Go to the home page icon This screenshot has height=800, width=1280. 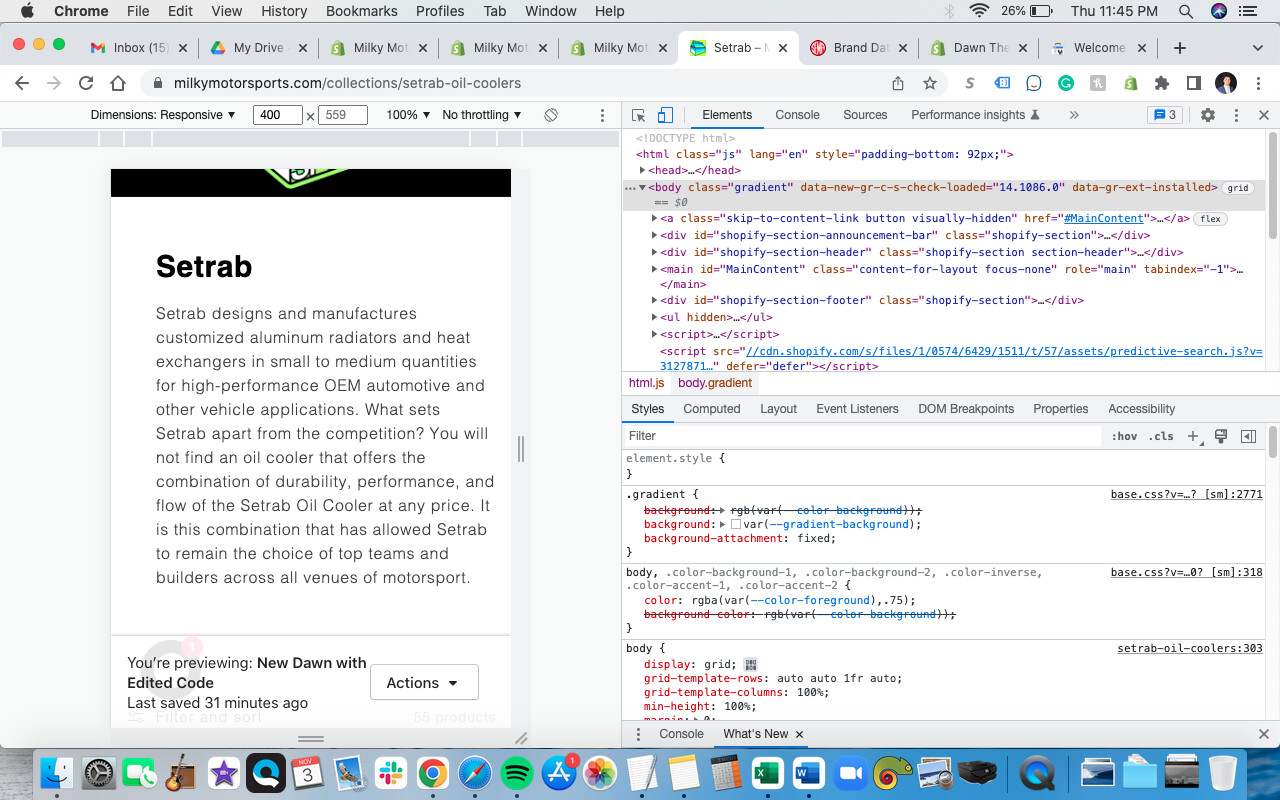pos(118,83)
